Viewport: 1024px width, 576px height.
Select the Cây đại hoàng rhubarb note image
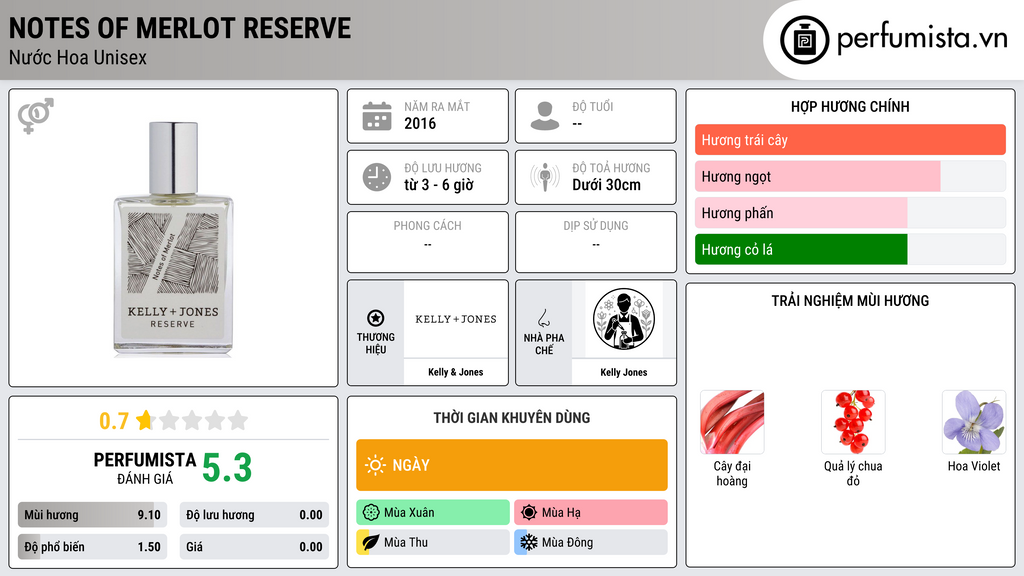(x=731, y=422)
